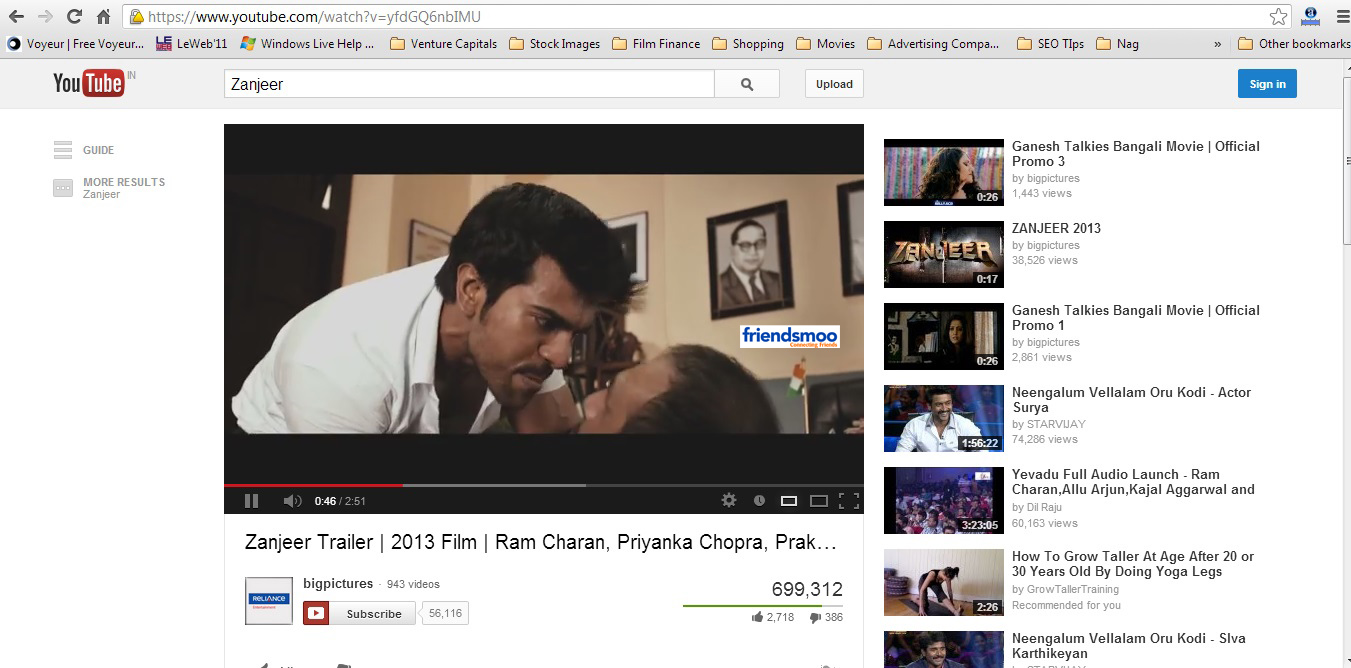Screen dimensions: 1351x668
Task: Show hidden bookmarks via chevron overflow
Action: [x=1217, y=44]
